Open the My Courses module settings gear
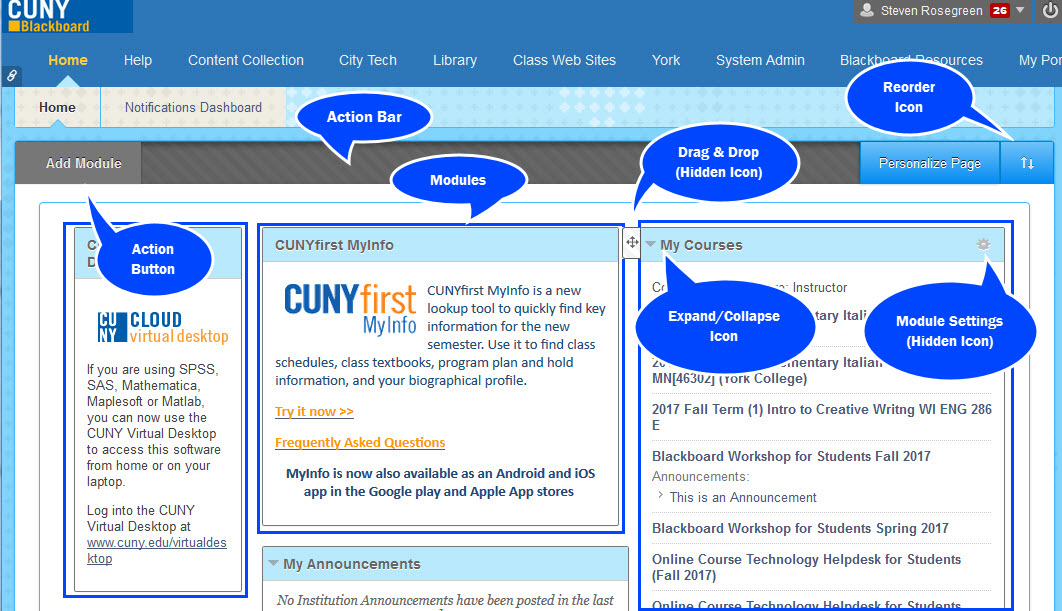 984,245
